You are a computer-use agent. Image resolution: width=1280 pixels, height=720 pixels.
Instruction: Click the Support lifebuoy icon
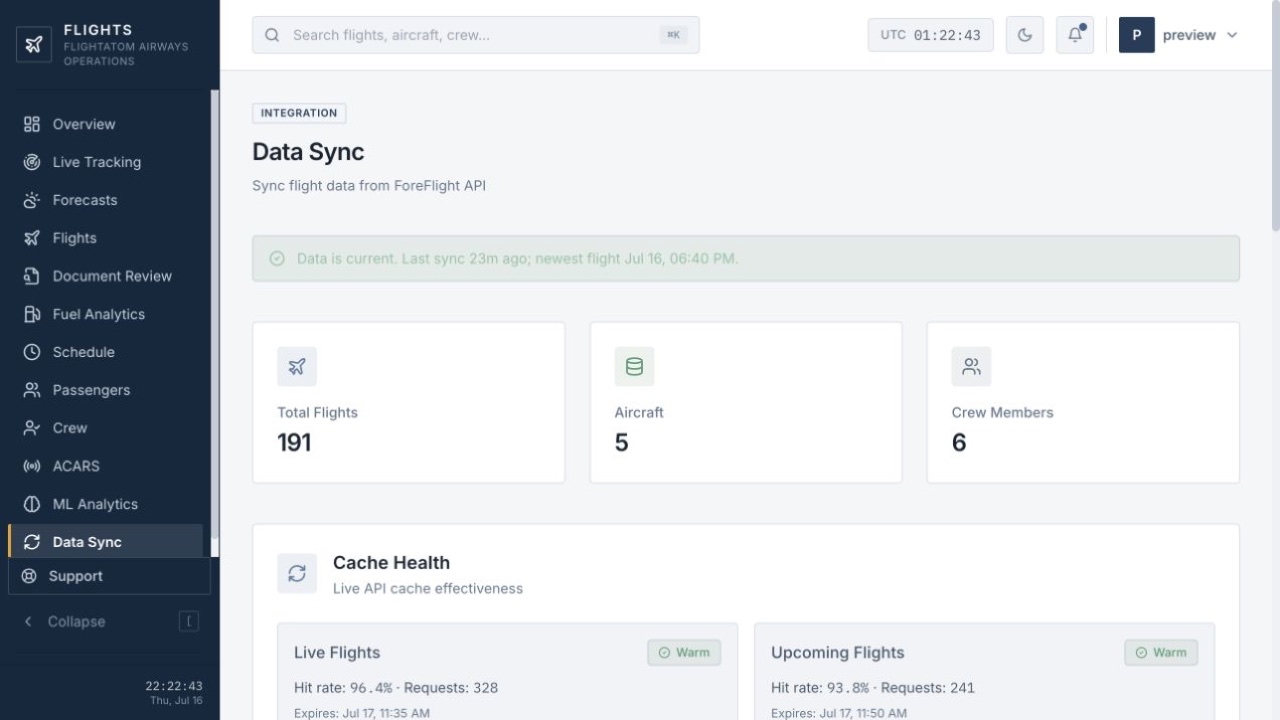click(29, 576)
